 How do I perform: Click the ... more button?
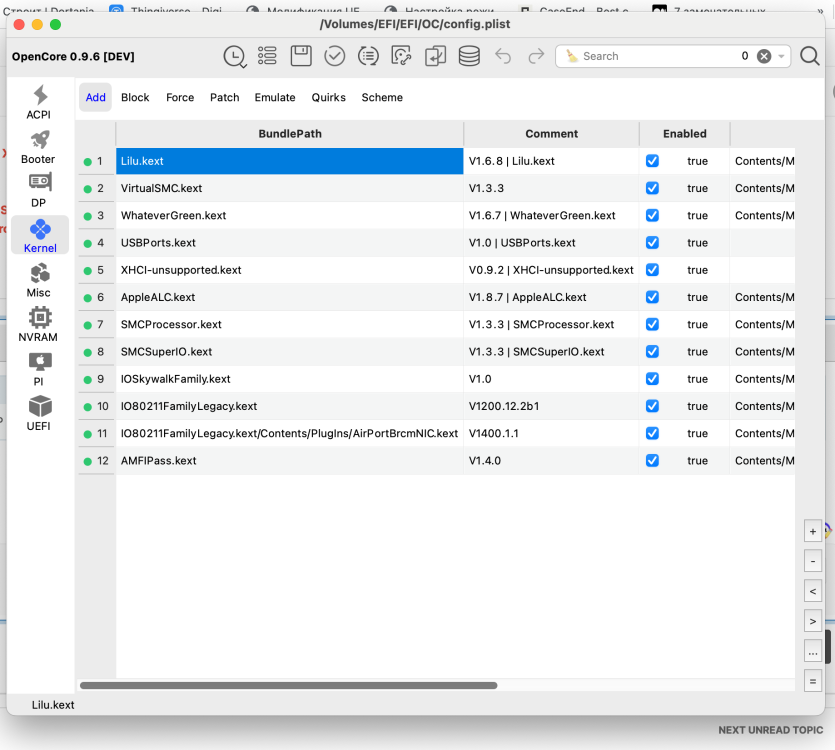[813, 651]
